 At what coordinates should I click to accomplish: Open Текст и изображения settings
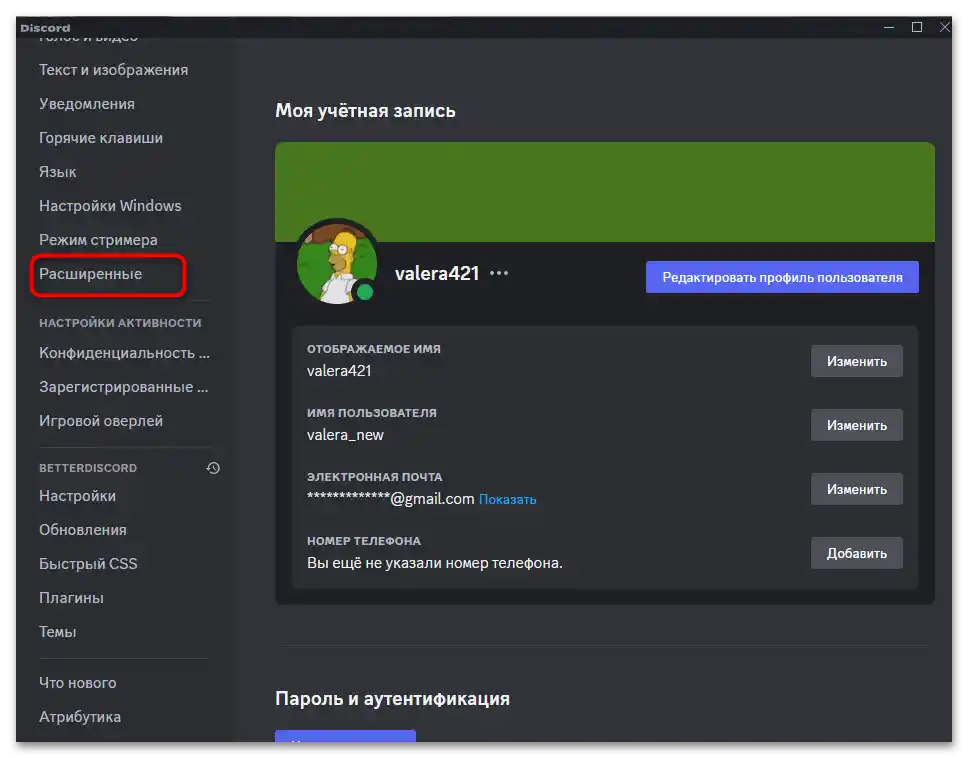click(114, 70)
